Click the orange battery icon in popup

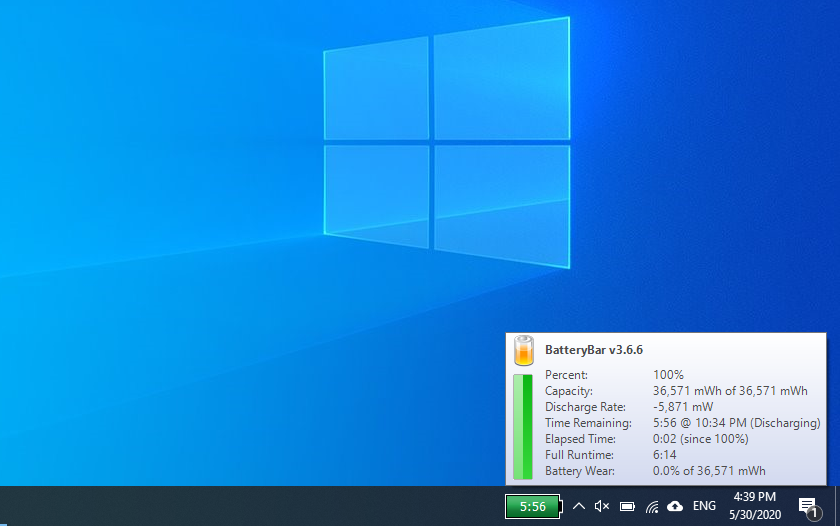(523, 351)
